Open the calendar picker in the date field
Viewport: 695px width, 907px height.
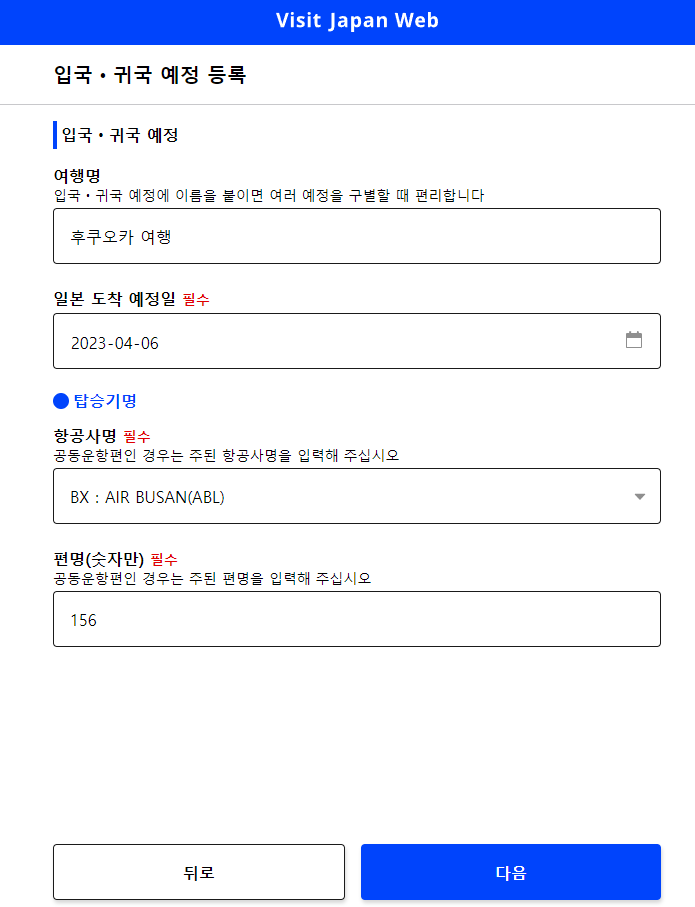pos(634,339)
